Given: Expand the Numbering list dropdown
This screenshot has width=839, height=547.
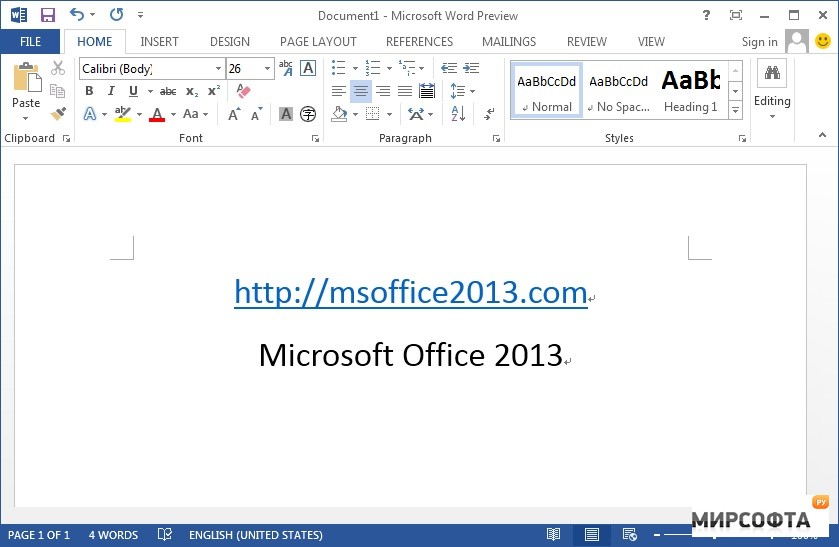Looking at the screenshot, I should click(389, 69).
